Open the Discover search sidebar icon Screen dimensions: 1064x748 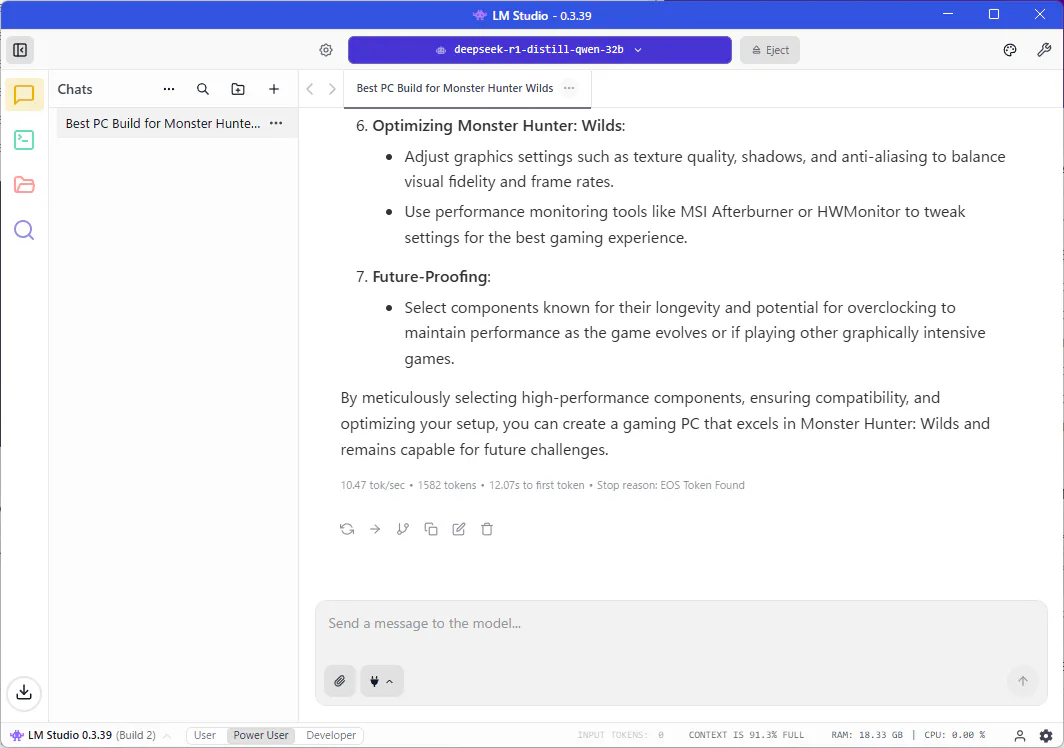coord(24,230)
